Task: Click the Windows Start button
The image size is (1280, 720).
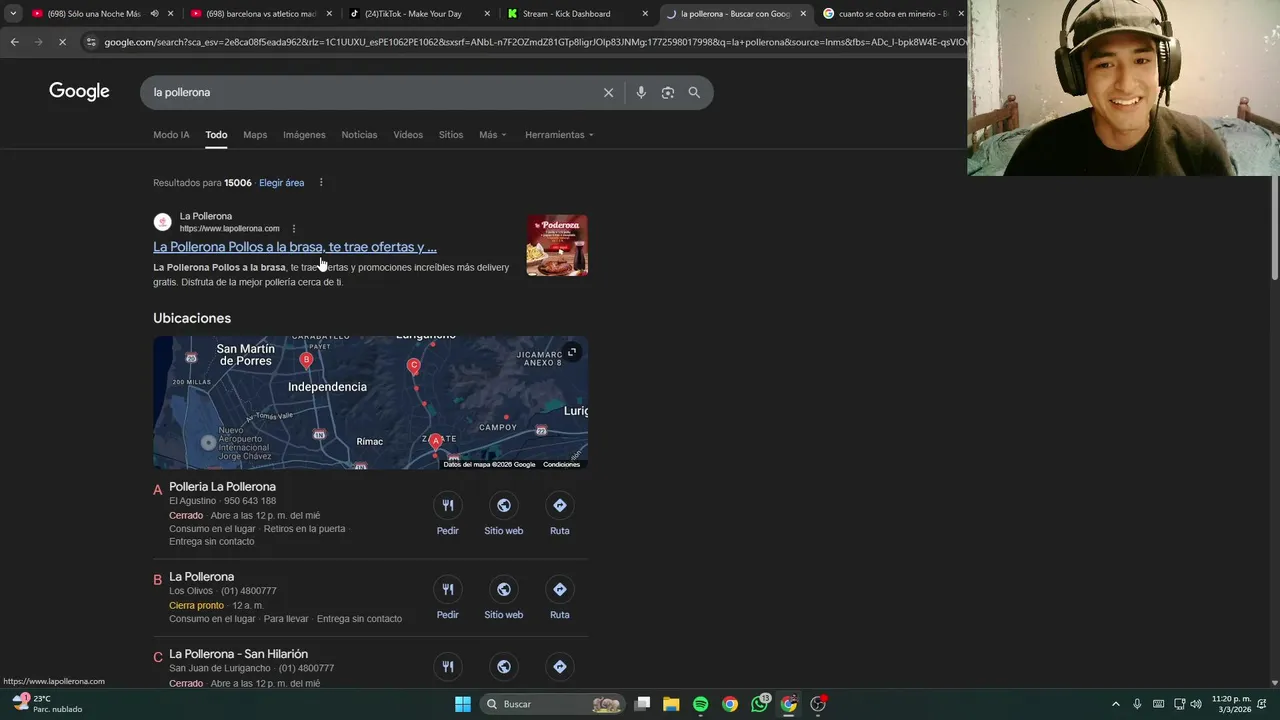Action: tap(463, 704)
